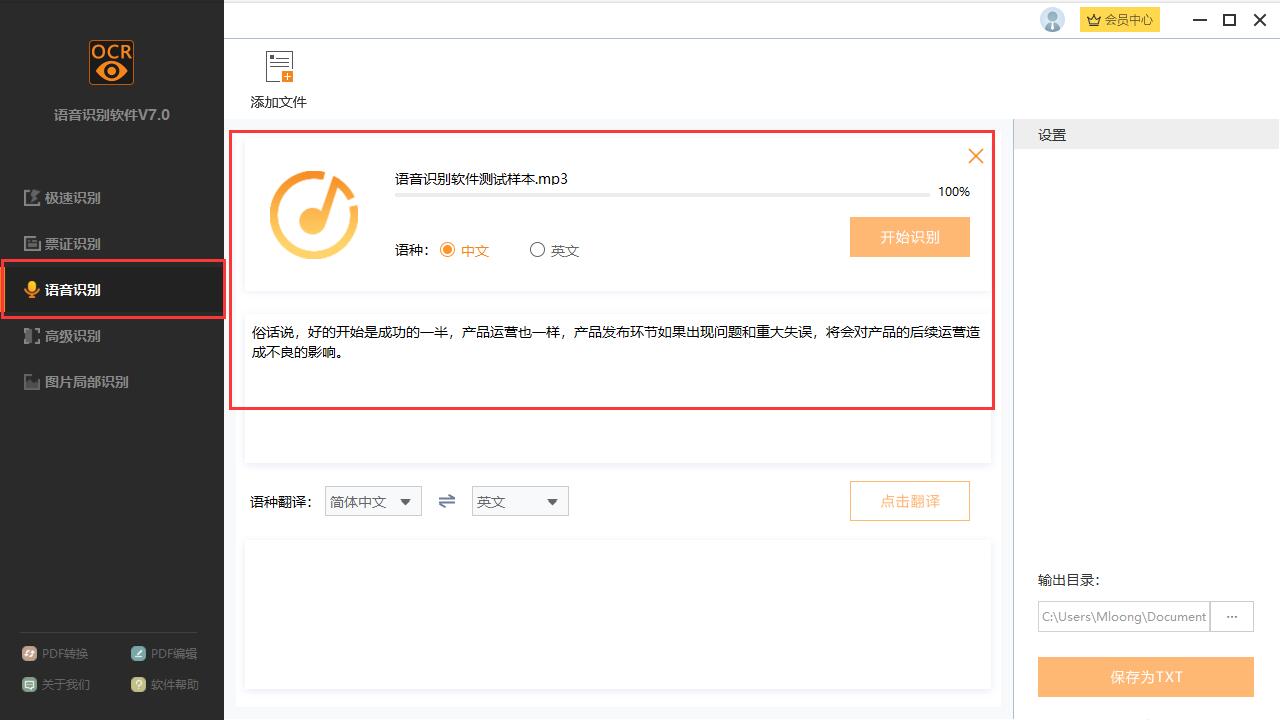Open 软件帮助 software help
This screenshot has width=1280, height=720.
pos(163,684)
